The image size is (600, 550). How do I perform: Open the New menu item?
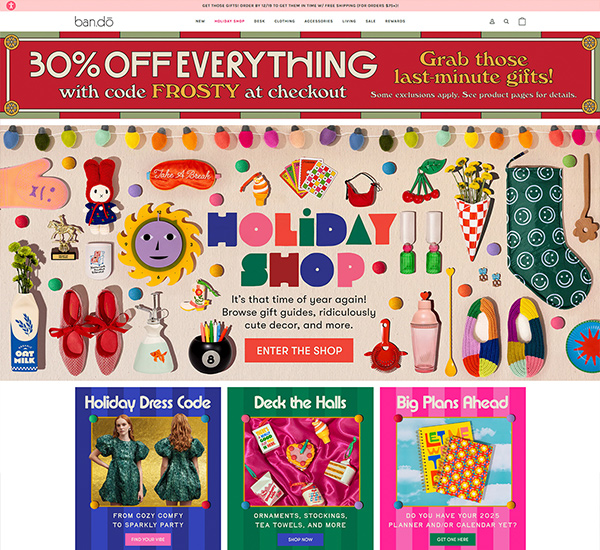[200, 21]
